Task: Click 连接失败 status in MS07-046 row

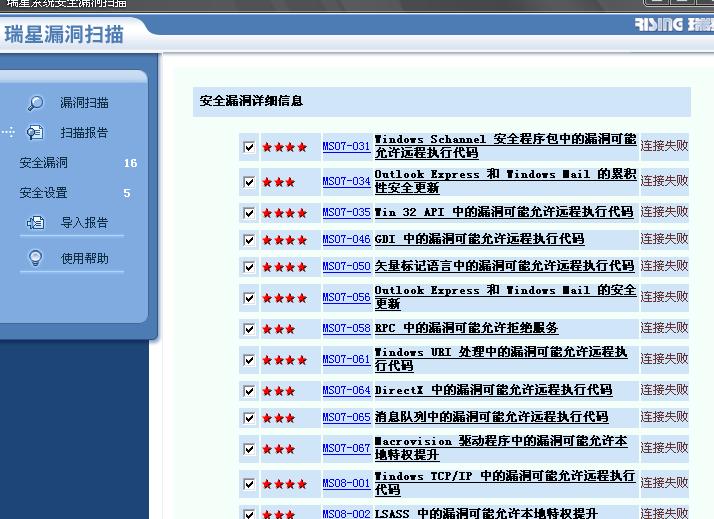Action: 664,239
